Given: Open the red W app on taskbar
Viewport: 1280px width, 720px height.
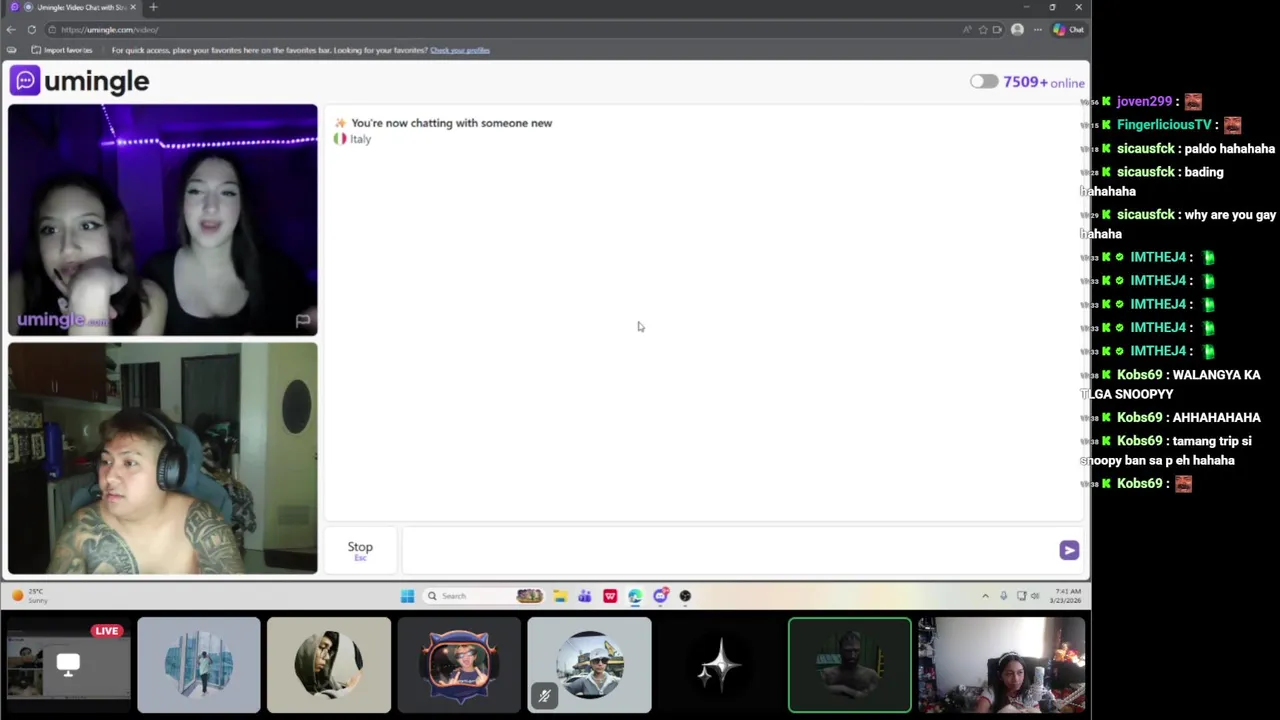Looking at the screenshot, I should tap(610, 596).
